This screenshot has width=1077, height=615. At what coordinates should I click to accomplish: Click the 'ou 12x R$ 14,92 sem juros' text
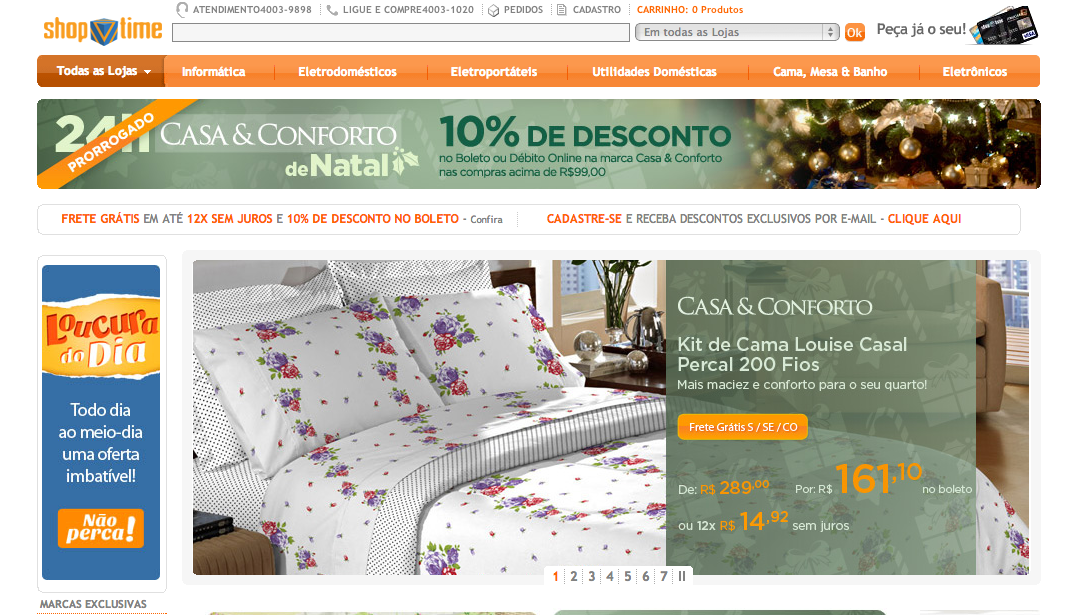tap(764, 522)
